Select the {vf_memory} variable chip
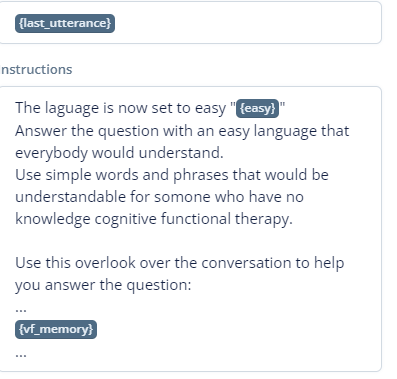 [56, 329]
